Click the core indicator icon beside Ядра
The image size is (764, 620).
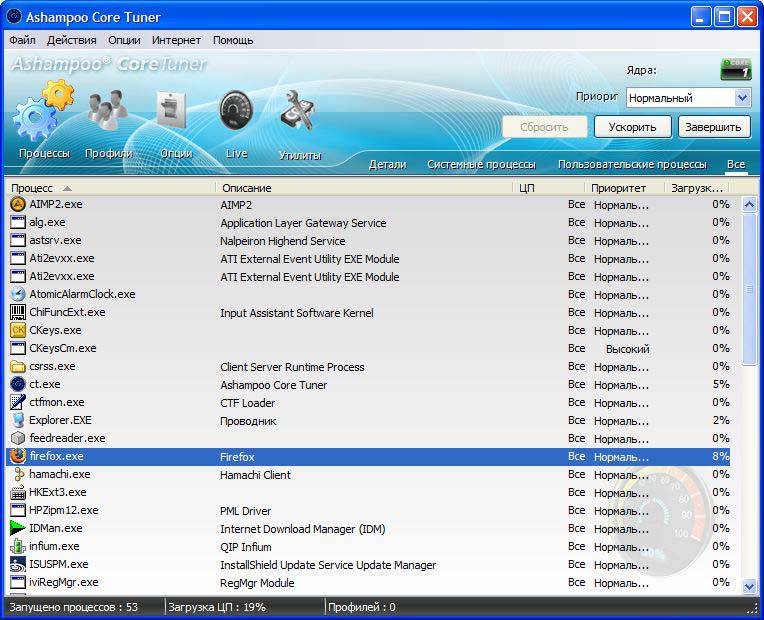[736, 69]
